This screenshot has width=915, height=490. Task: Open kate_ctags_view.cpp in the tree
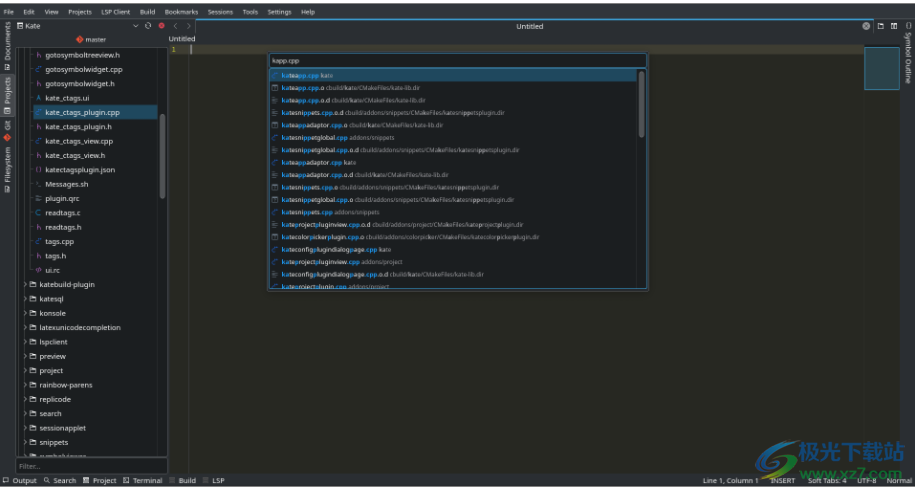pyautogui.click(x=79, y=141)
